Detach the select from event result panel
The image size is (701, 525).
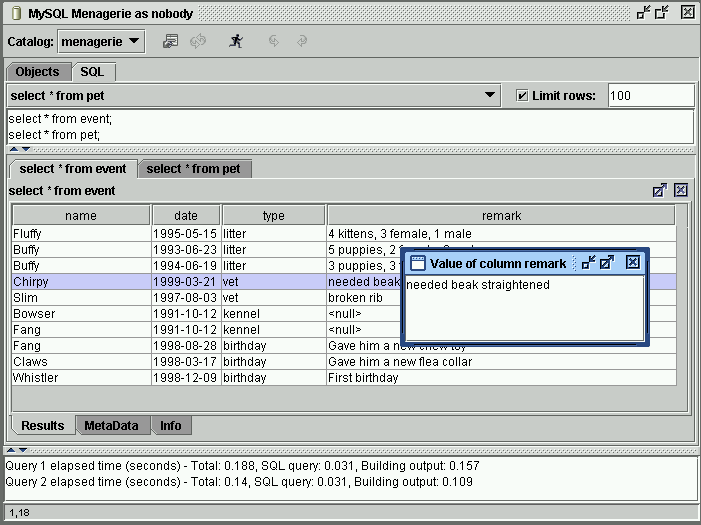[x=659, y=190]
